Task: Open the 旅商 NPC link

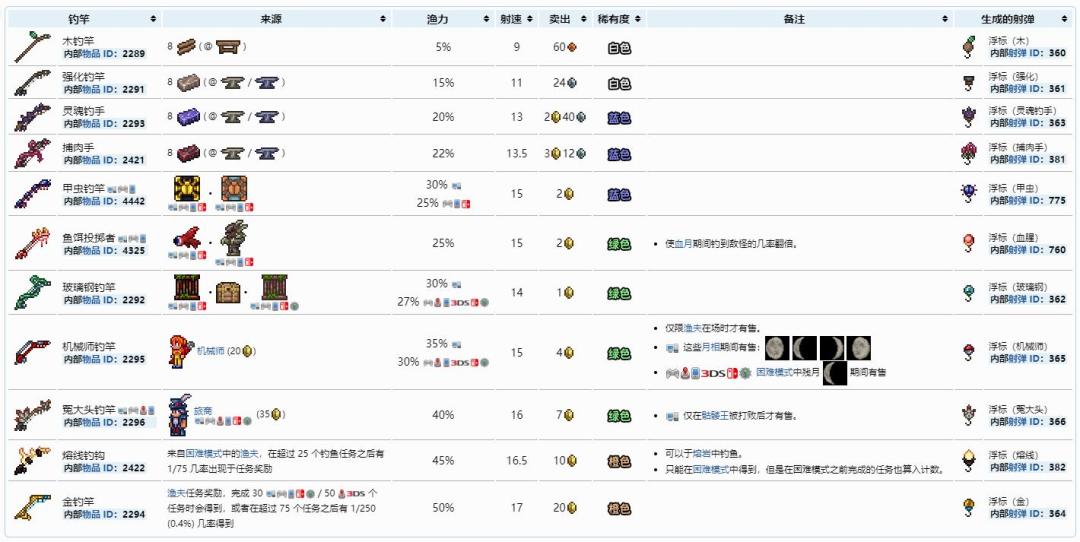Action: click(202, 409)
